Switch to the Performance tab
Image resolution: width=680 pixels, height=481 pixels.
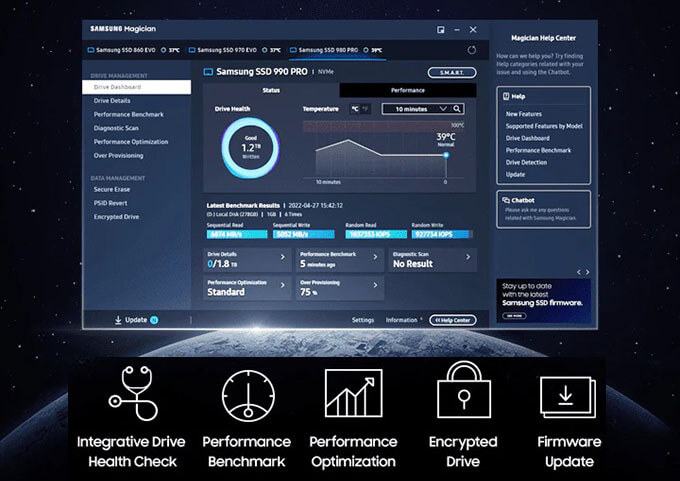407,90
